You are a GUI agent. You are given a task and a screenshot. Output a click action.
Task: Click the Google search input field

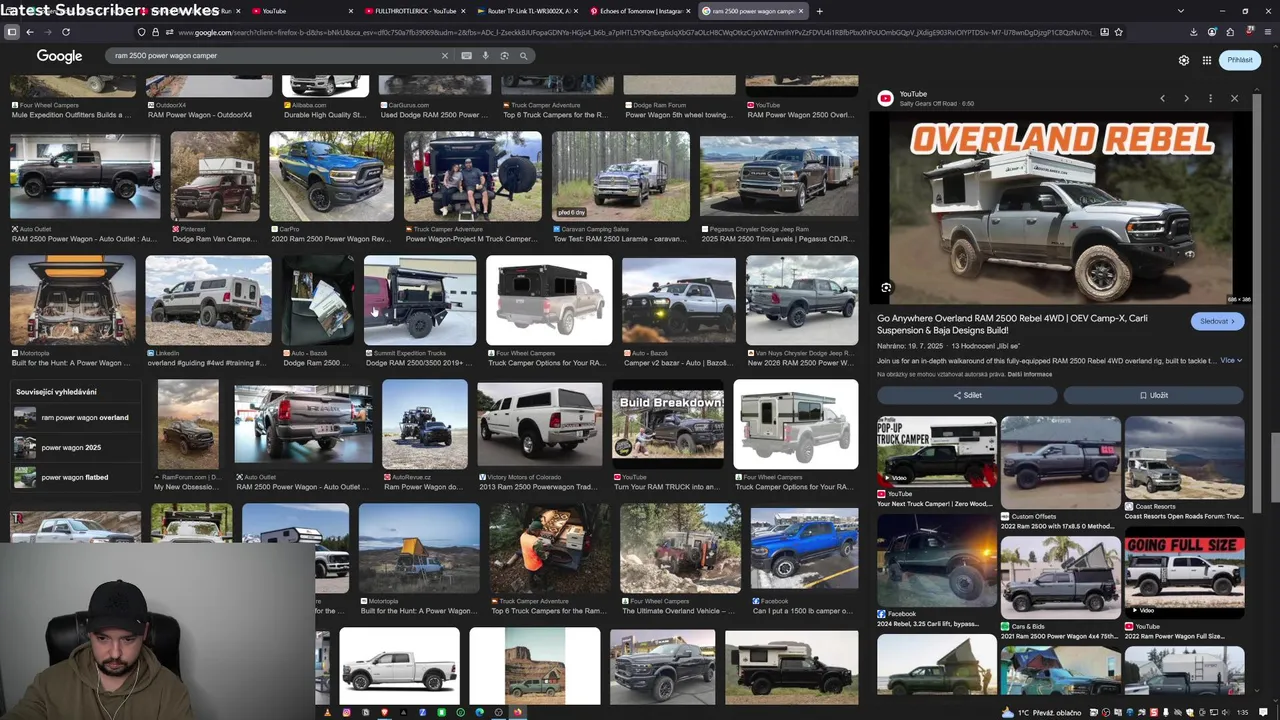pyautogui.click(x=275, y=56)
